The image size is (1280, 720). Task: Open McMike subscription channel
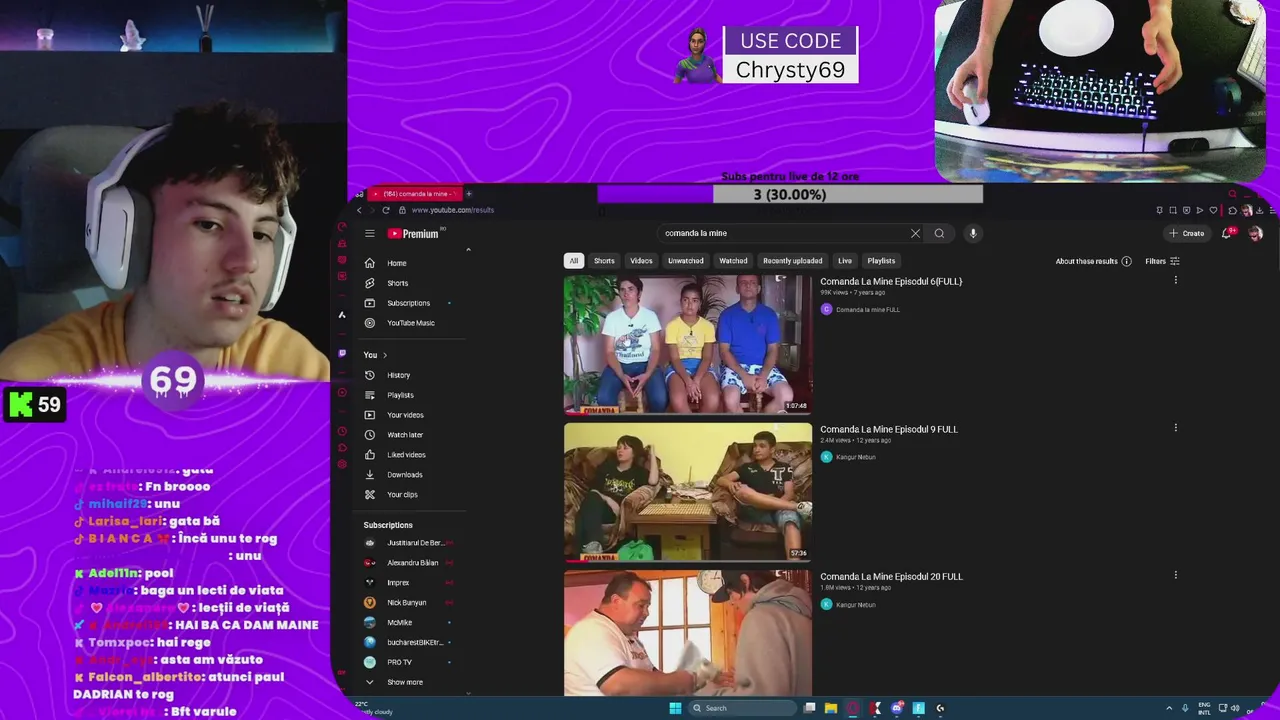tap(399, 623)
